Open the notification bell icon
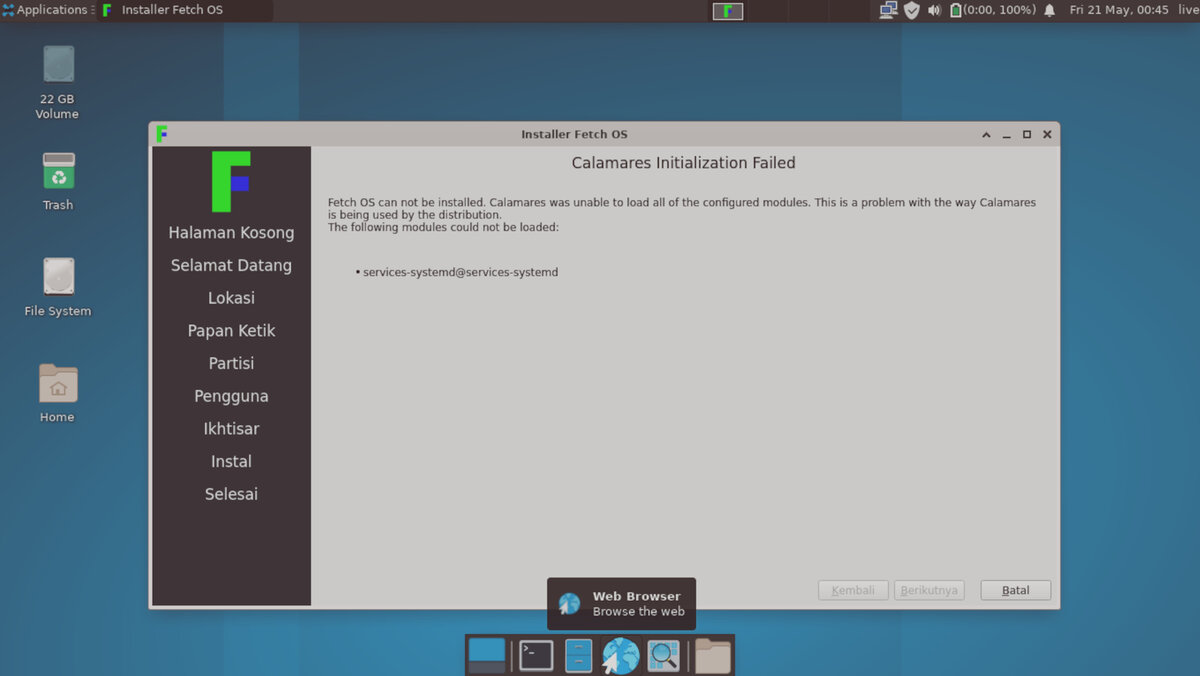1200x676 pixels. (1049, 10)
